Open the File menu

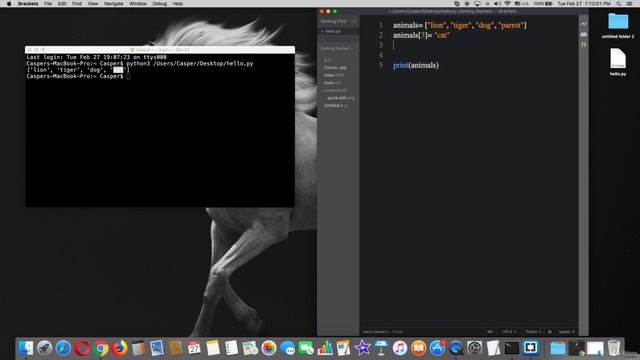[x=48, y=4]
